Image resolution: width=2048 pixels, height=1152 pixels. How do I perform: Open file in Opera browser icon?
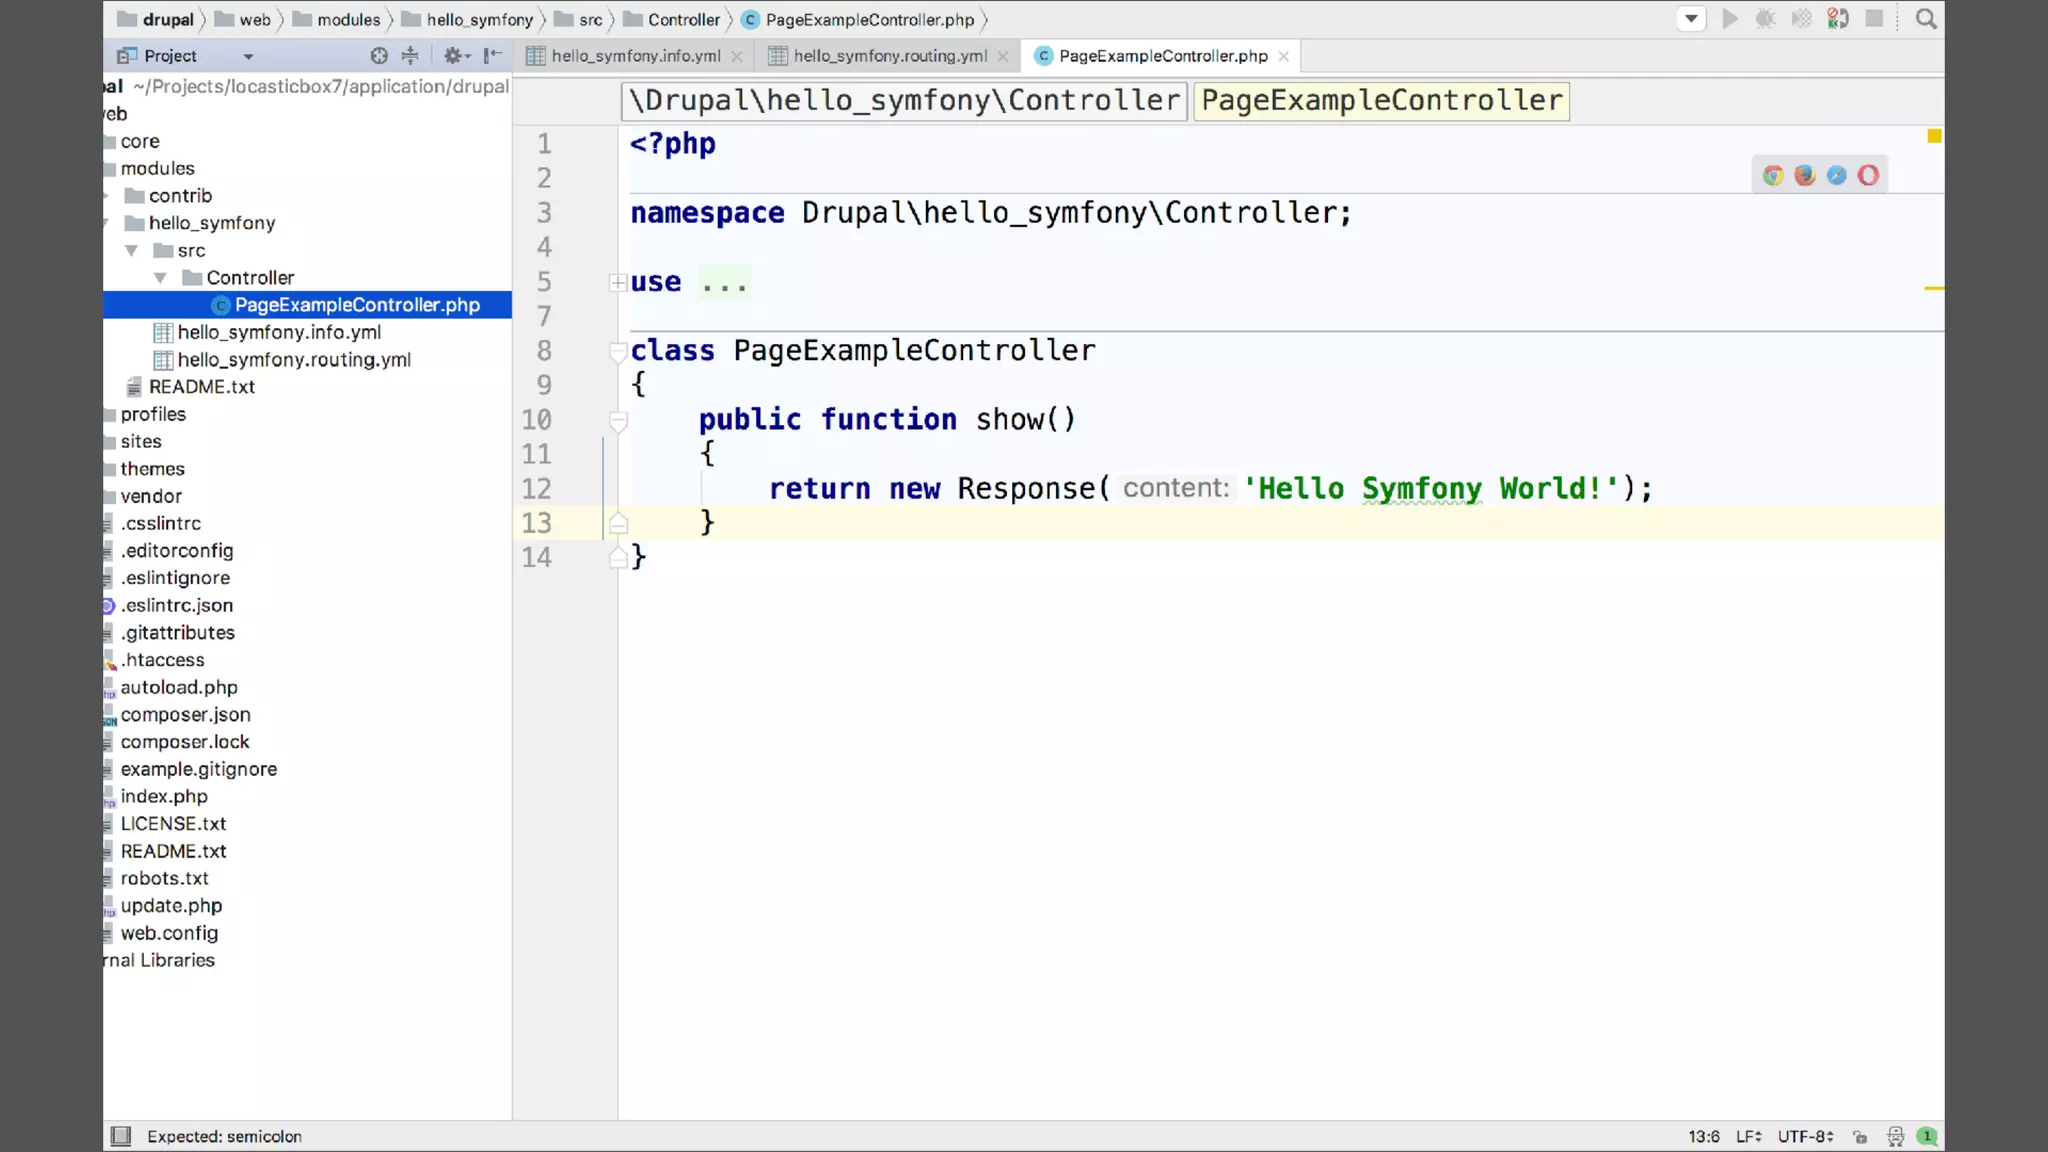[x=1868, y=176]
